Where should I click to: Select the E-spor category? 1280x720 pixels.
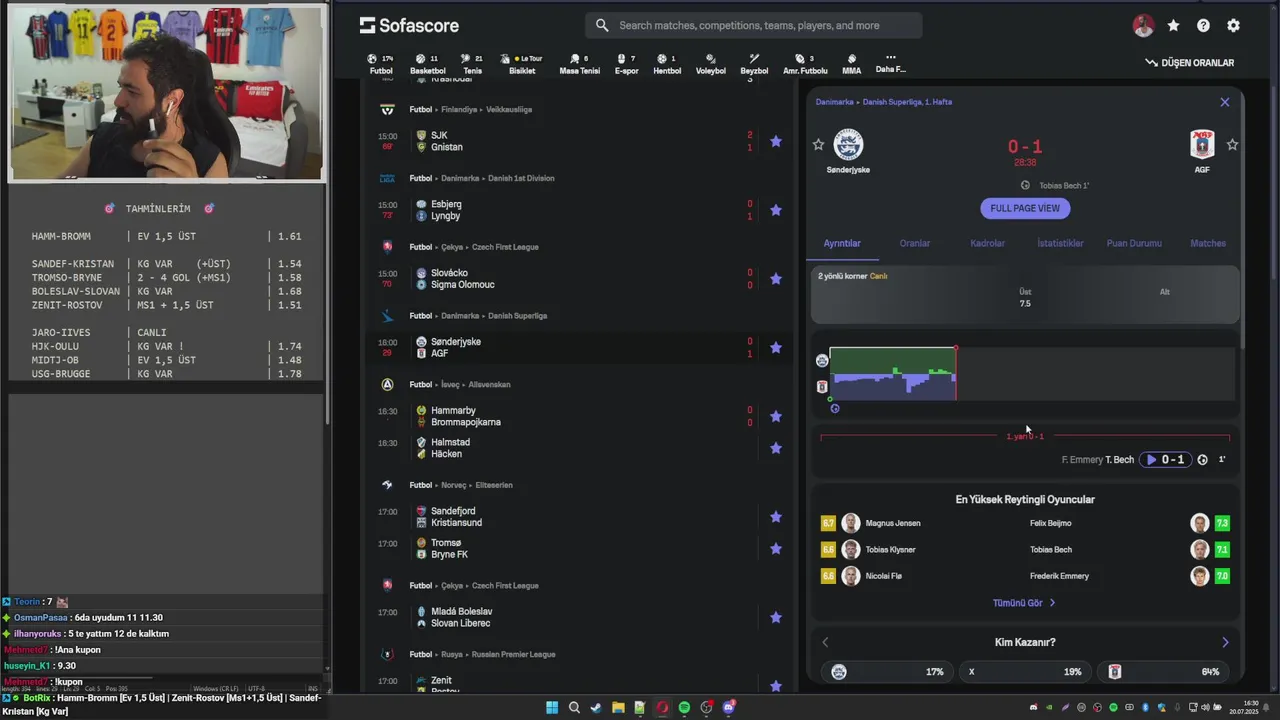pos(626,64)
